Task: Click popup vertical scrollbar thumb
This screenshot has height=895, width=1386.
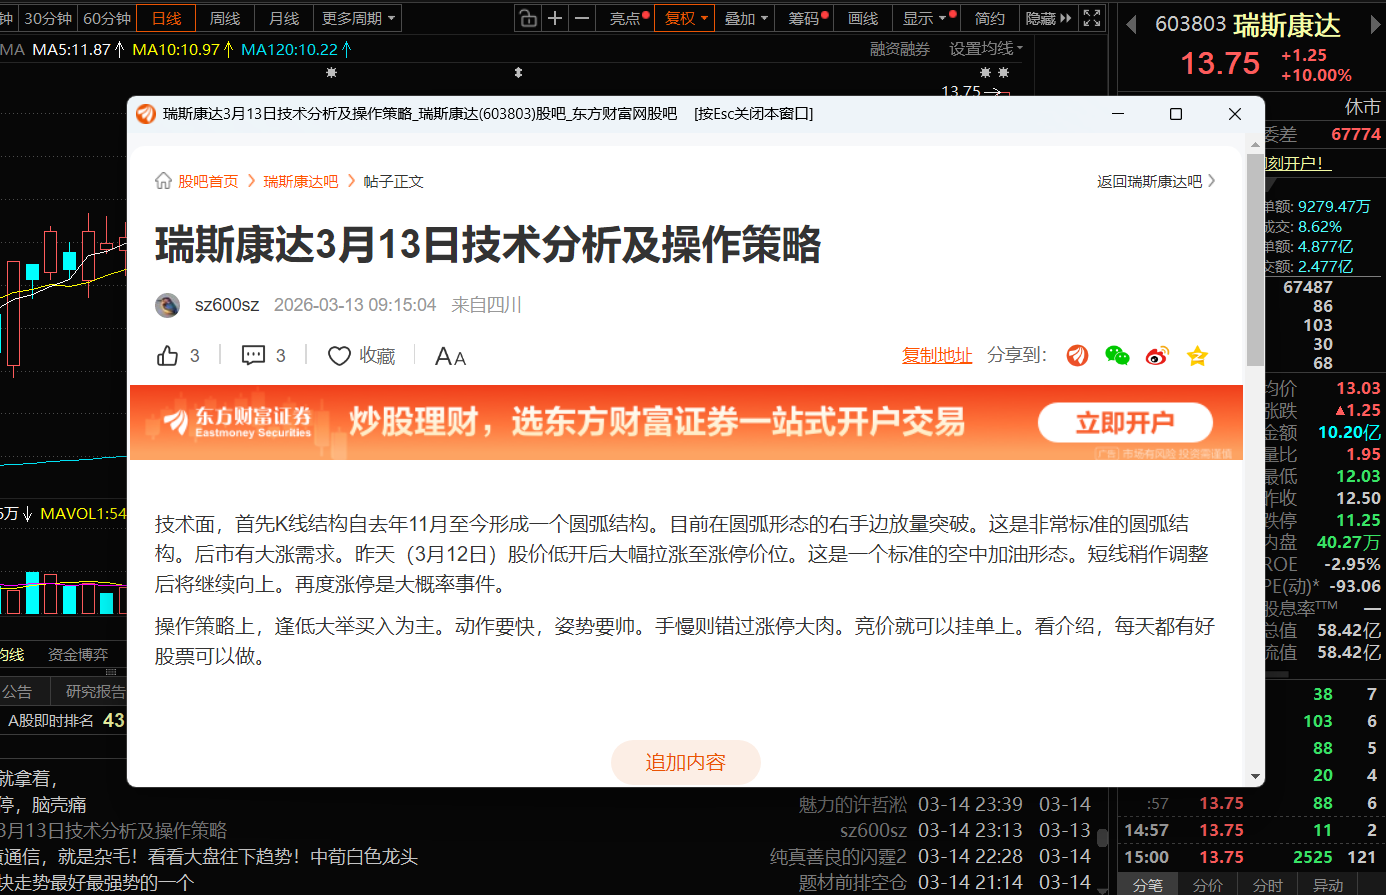Action: pos(1255,260)
